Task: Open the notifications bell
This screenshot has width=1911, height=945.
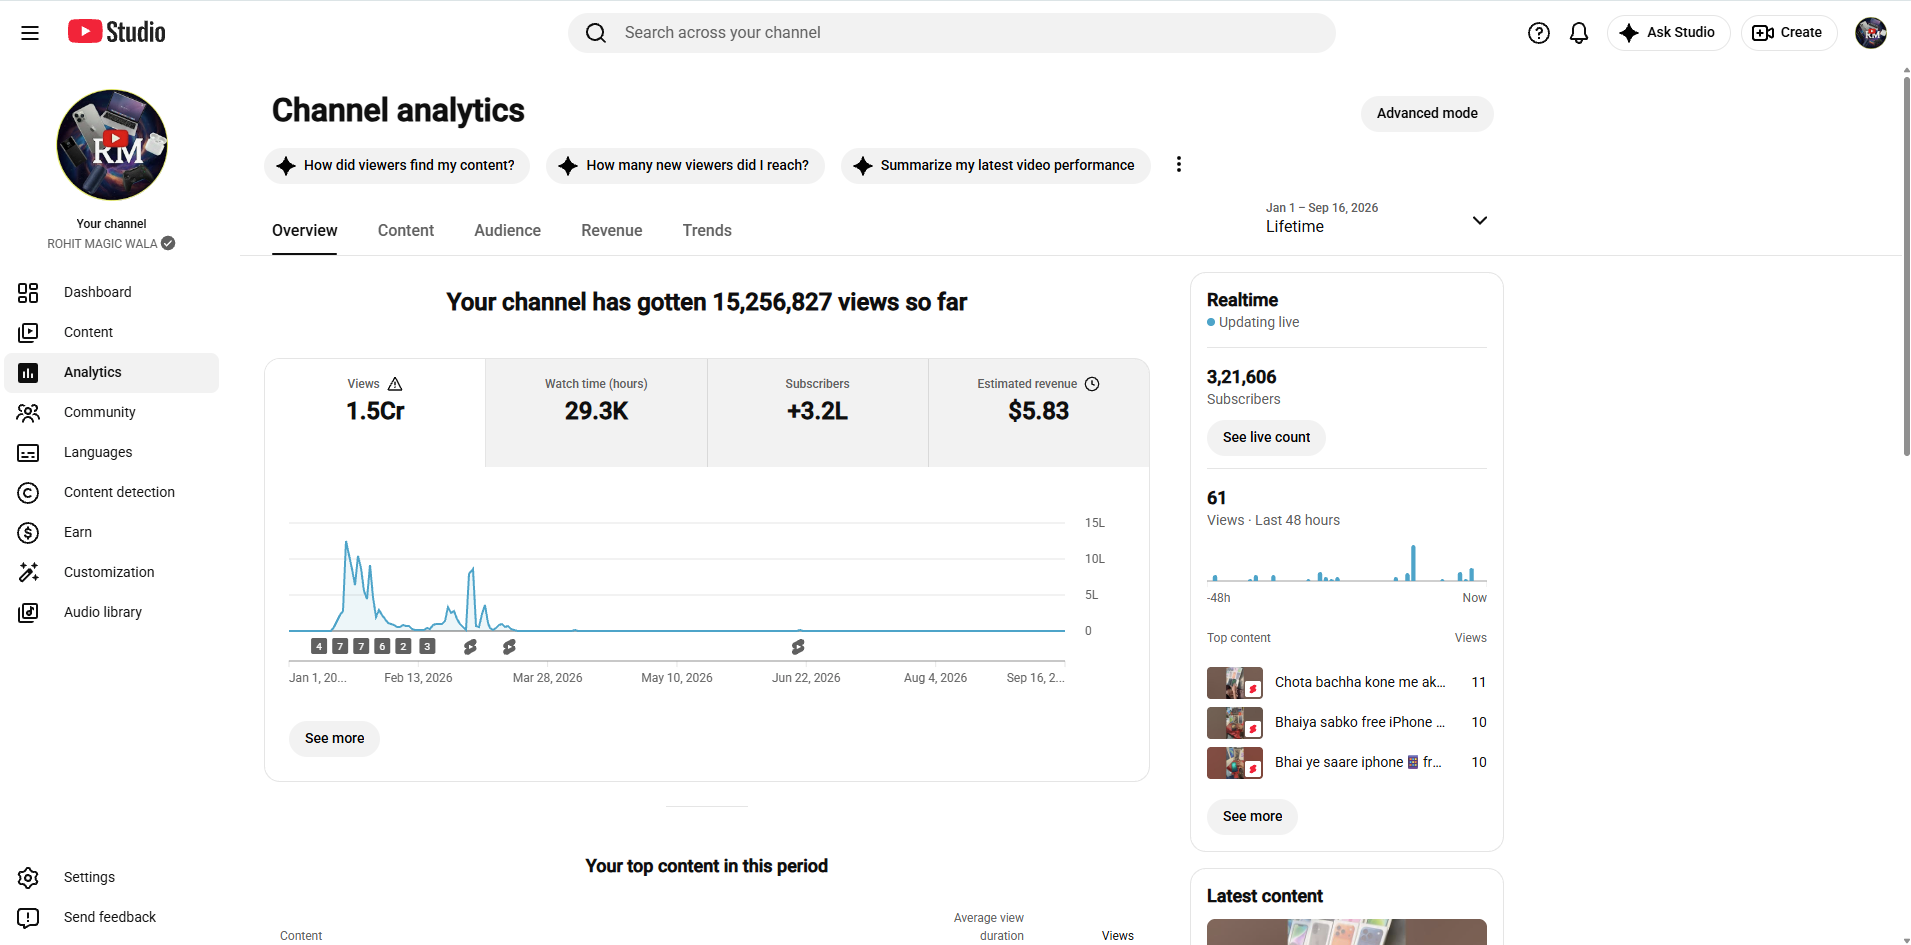Action: pyautogui.click(x=1579, y=33)
